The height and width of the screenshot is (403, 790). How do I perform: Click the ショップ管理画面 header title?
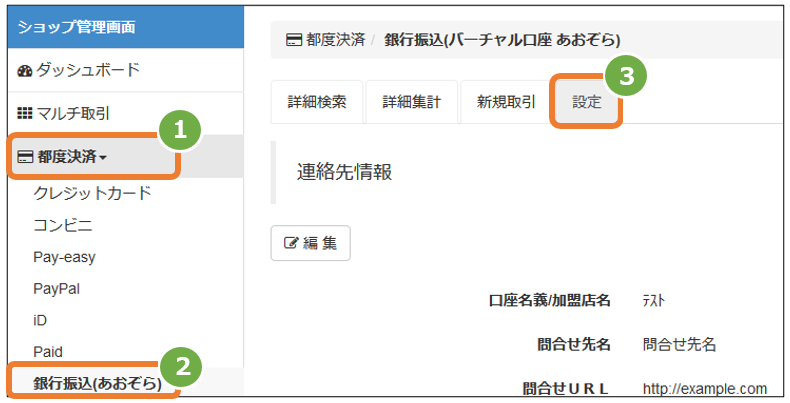click(77, 27)
